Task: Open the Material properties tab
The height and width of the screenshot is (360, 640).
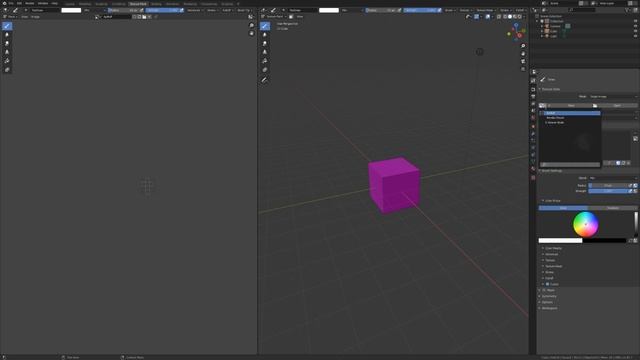Action: [x=533, y=169]
